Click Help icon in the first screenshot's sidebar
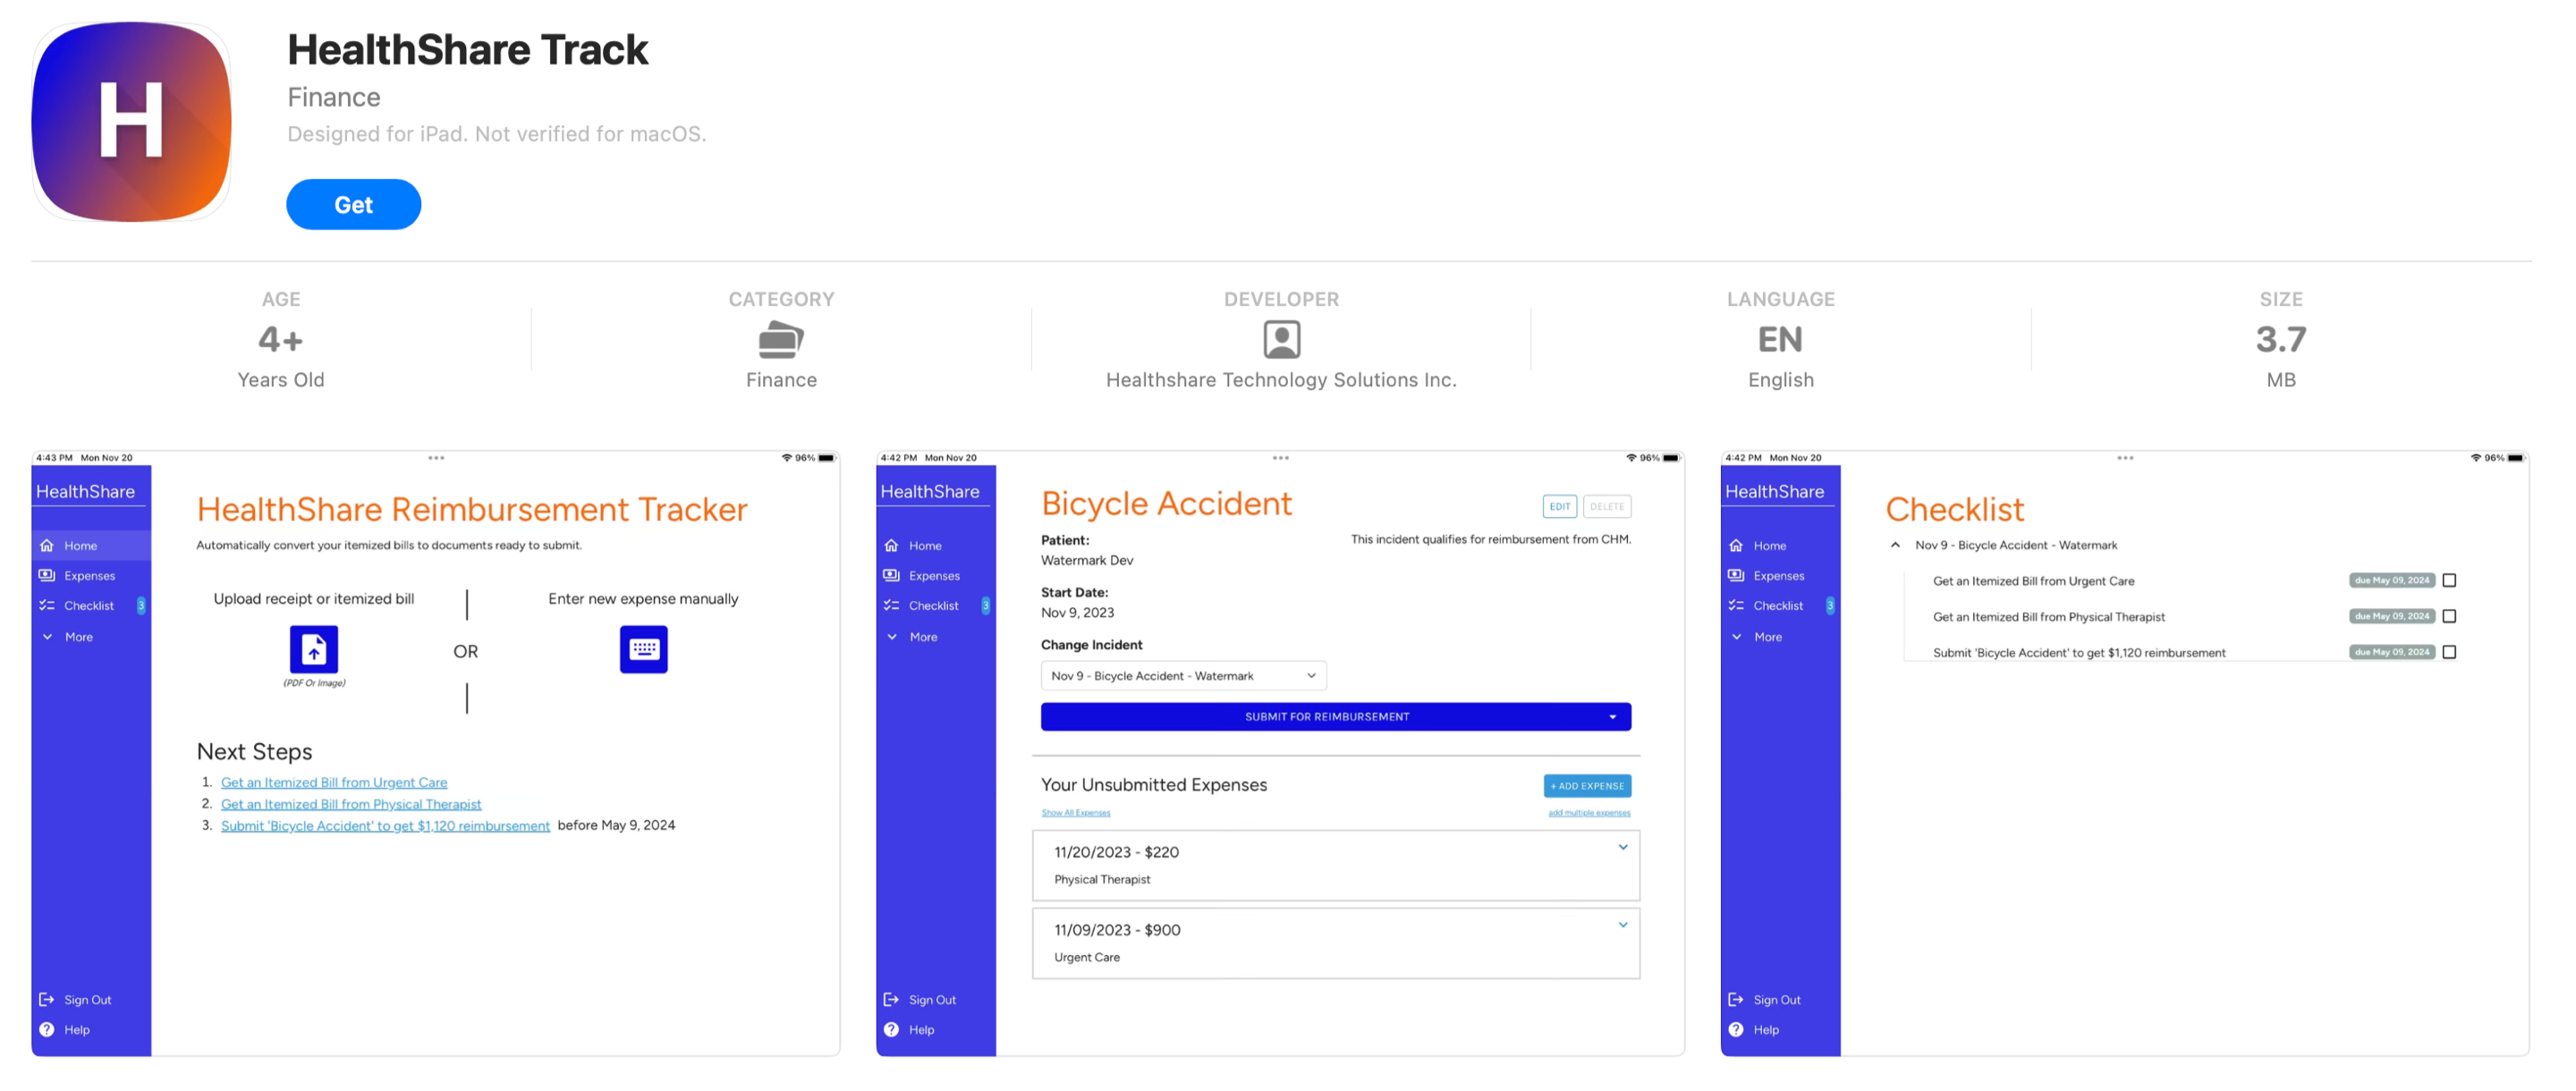Viewport: 2576px width, 1091px height. [x=47, y=1030]
